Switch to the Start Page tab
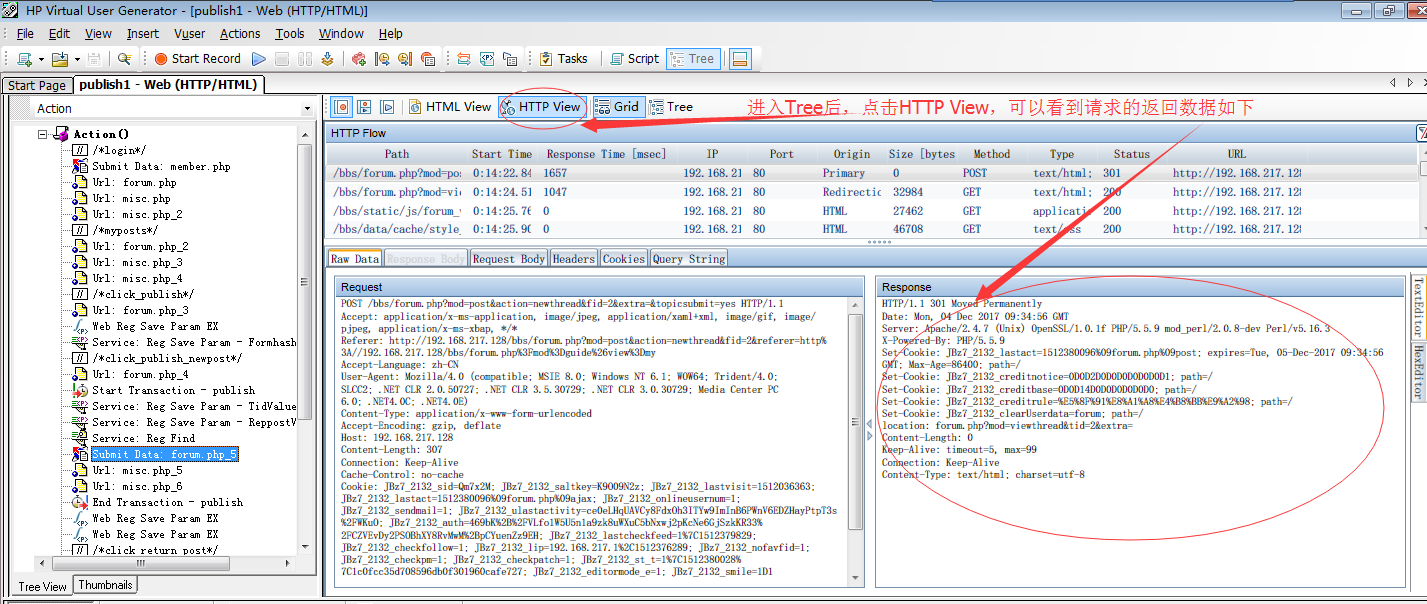 37,85
